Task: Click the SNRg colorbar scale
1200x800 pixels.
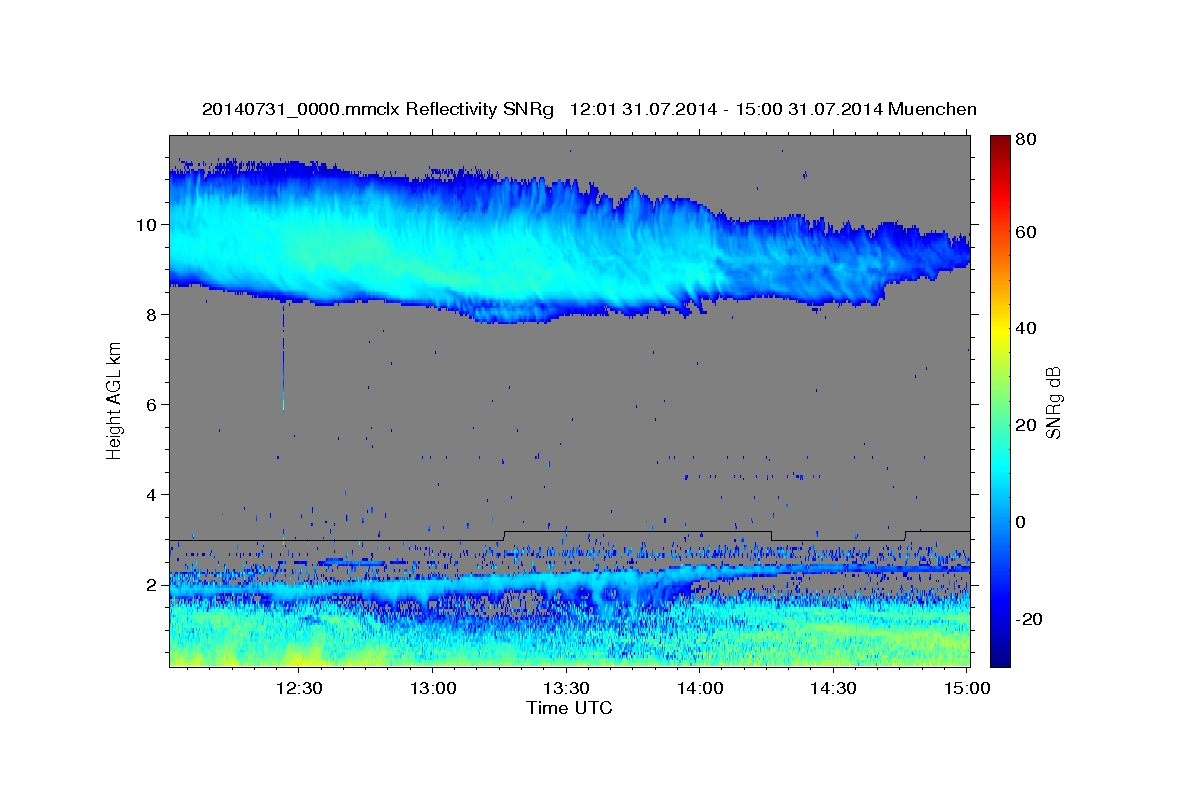Action: [1000, 400]
